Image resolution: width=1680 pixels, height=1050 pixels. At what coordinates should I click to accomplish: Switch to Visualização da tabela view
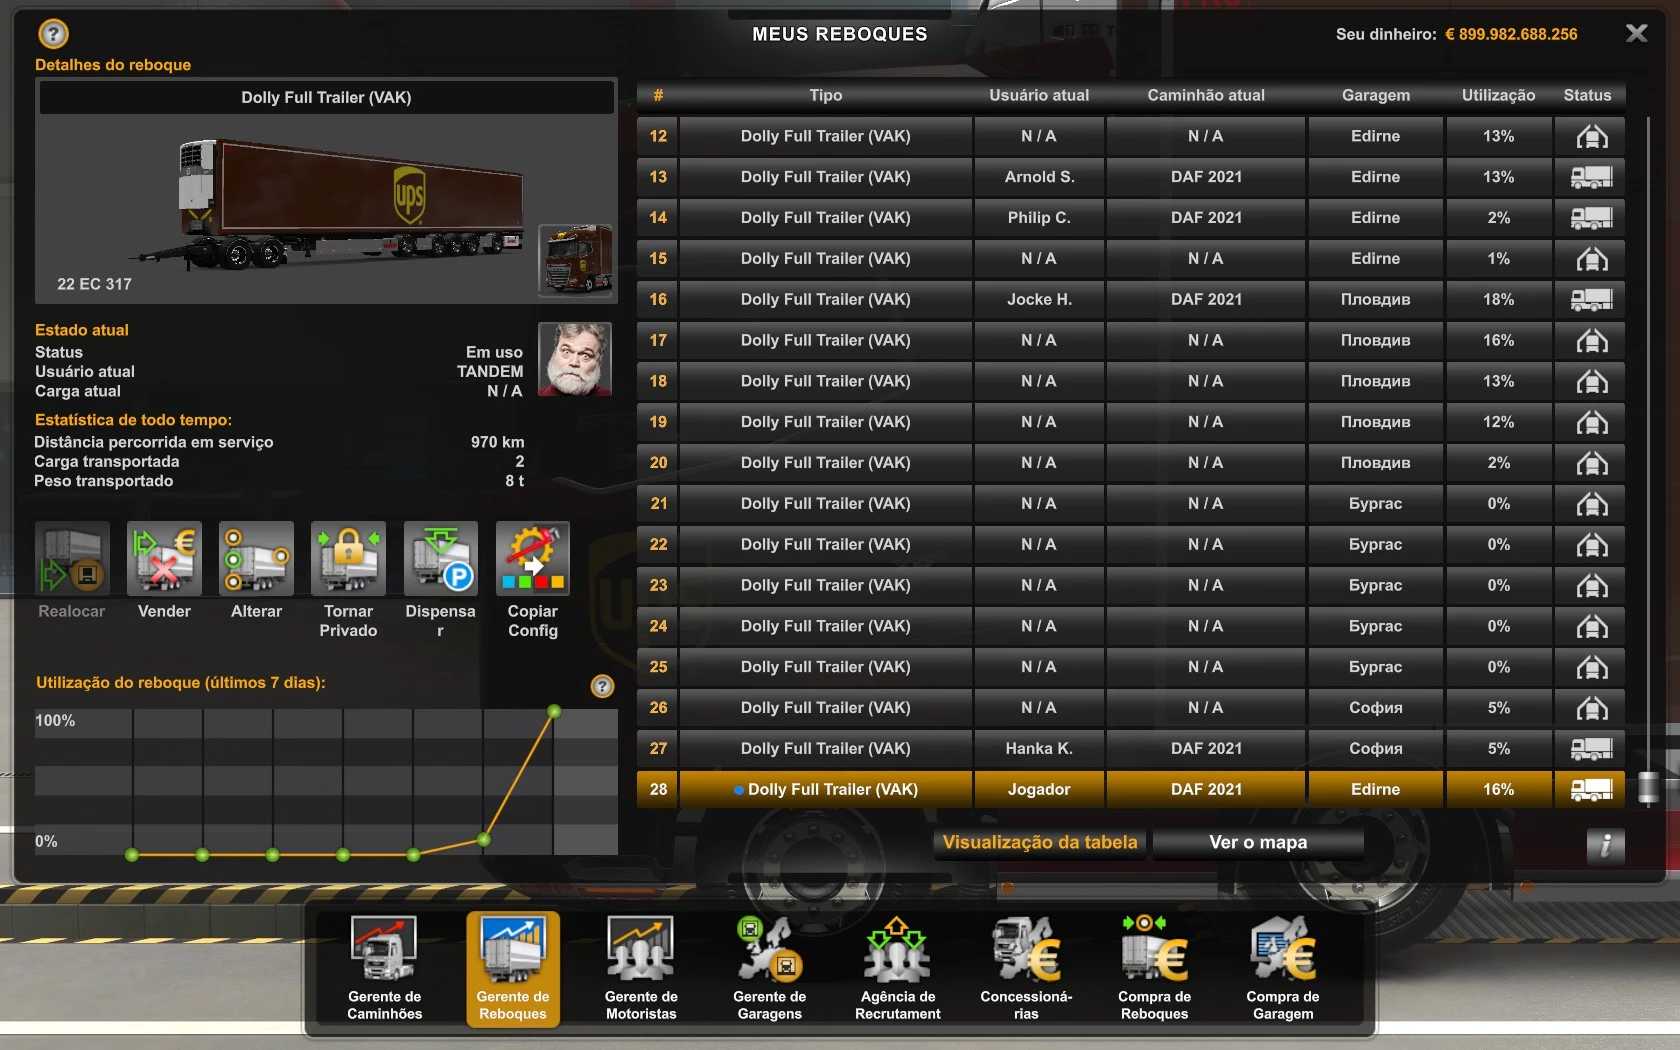(1040, 842)
